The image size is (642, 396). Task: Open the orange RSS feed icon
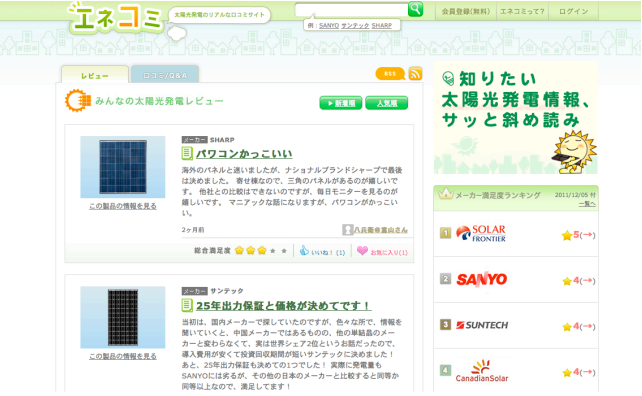coord(415,74)
